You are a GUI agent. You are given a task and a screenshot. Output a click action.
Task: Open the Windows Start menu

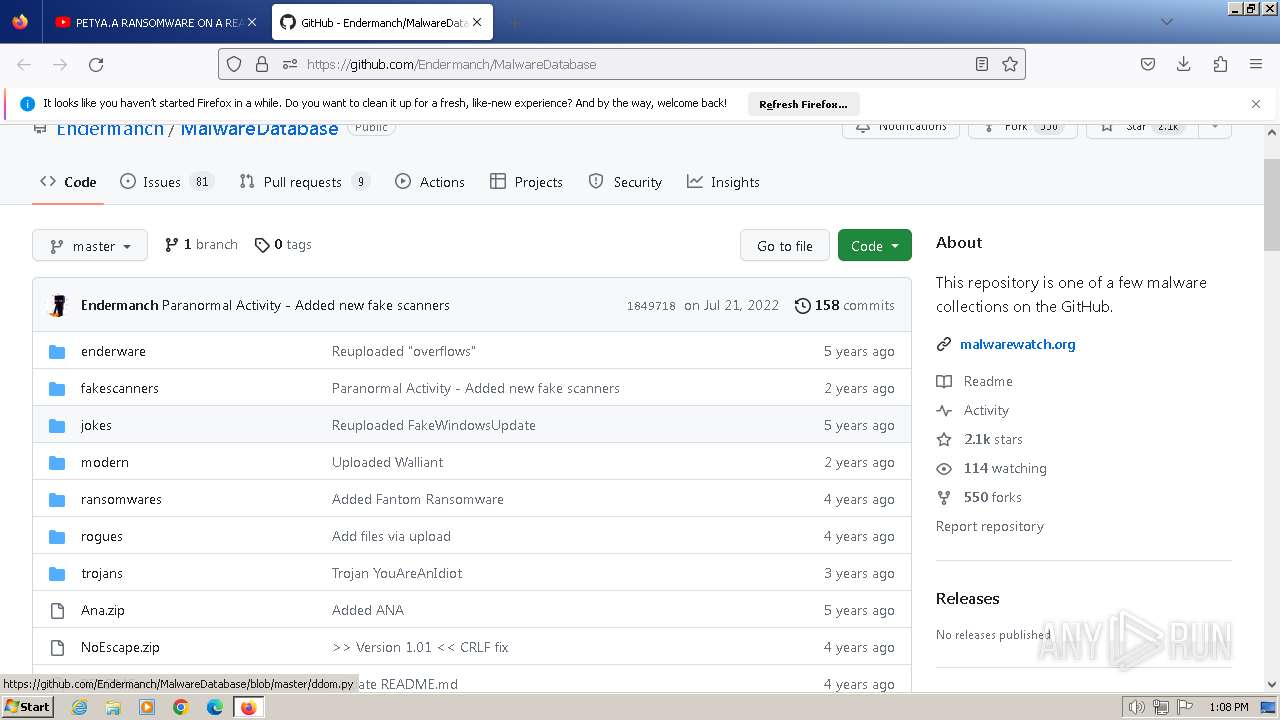[x=28, y=706]
